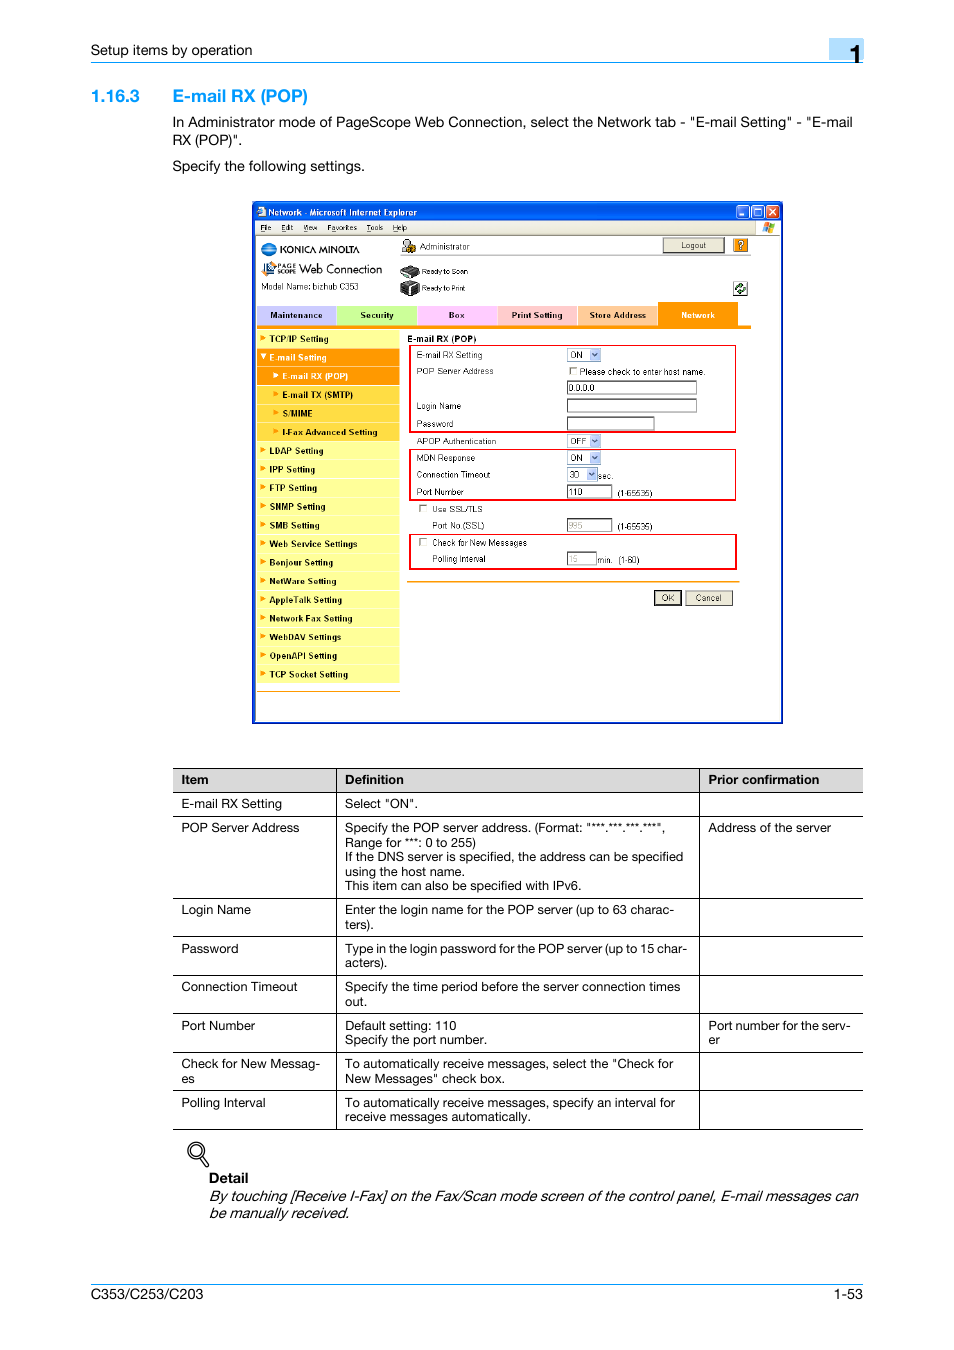The height and width of the screenshot is (1350, 954).
Task: Open TCP Socket Setting in the sidebar
Action: (328, 675)
